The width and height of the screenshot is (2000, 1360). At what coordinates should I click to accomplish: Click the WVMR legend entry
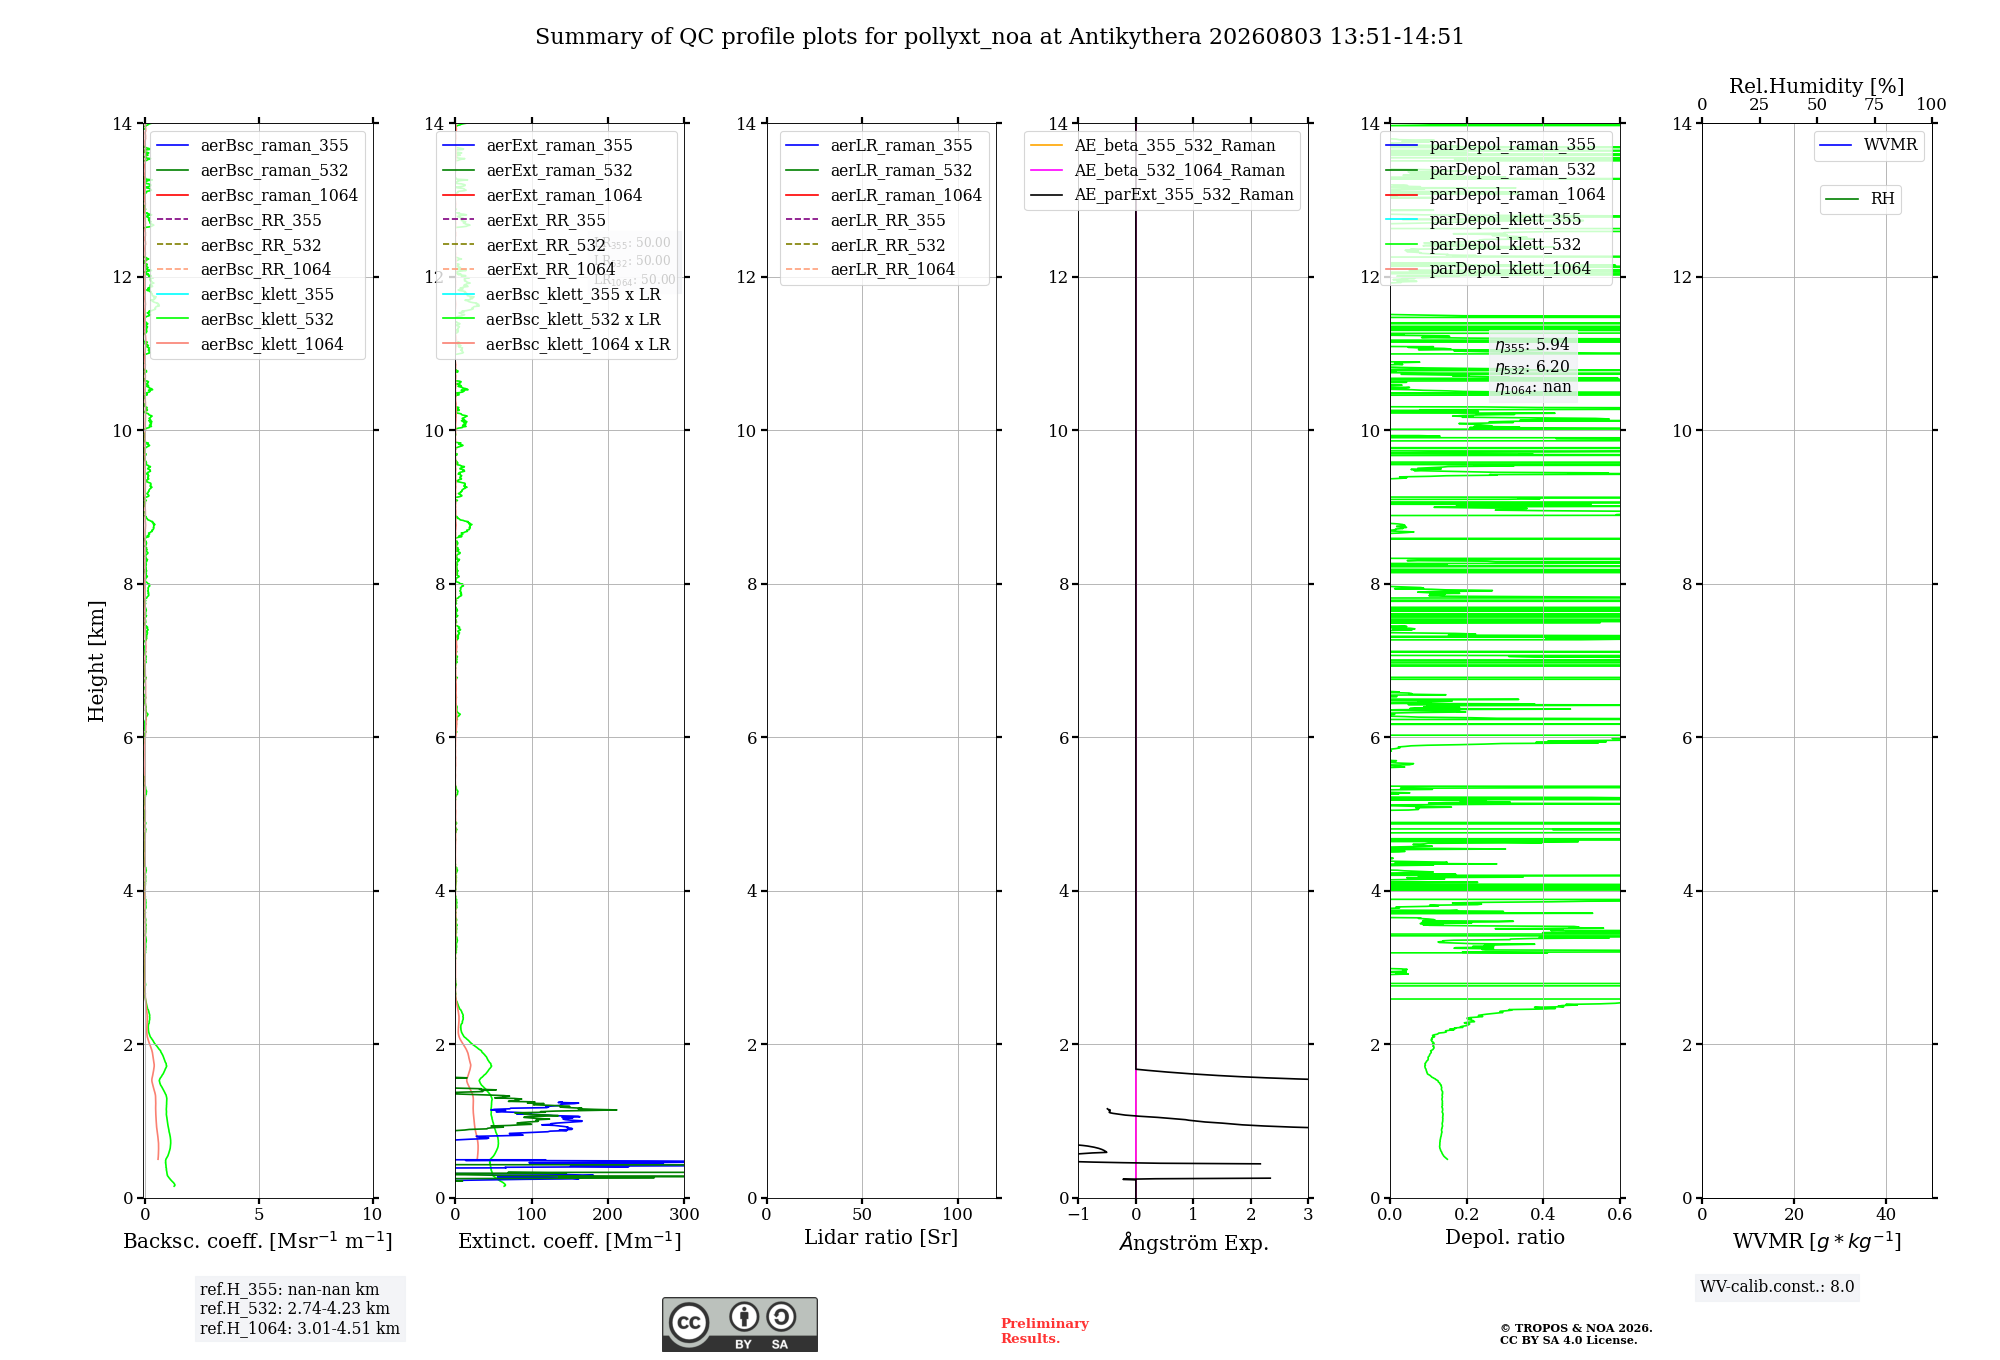point(1869,145)
